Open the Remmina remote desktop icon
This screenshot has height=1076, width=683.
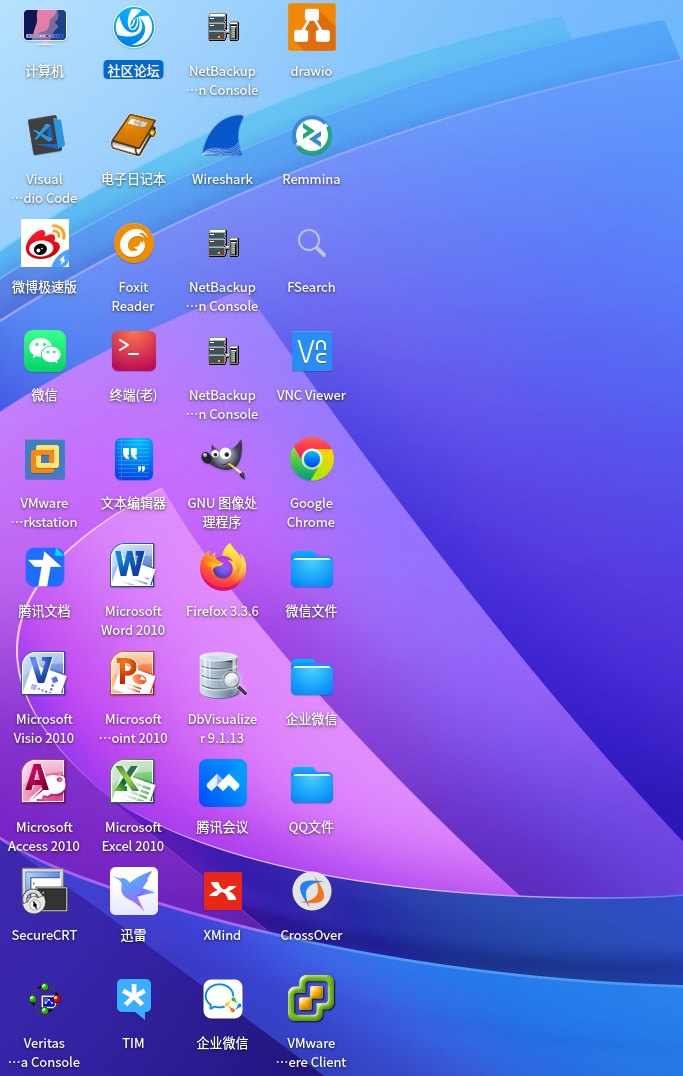(x=312, y=135)
